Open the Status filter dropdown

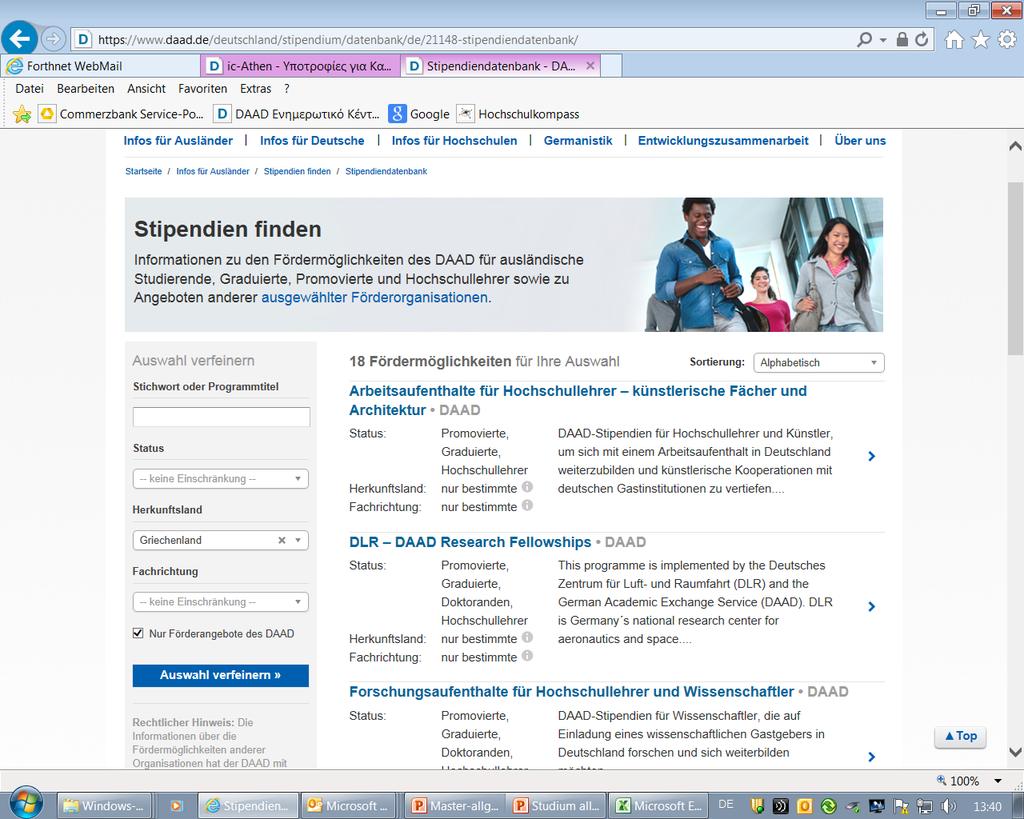(x=221, y=479)
